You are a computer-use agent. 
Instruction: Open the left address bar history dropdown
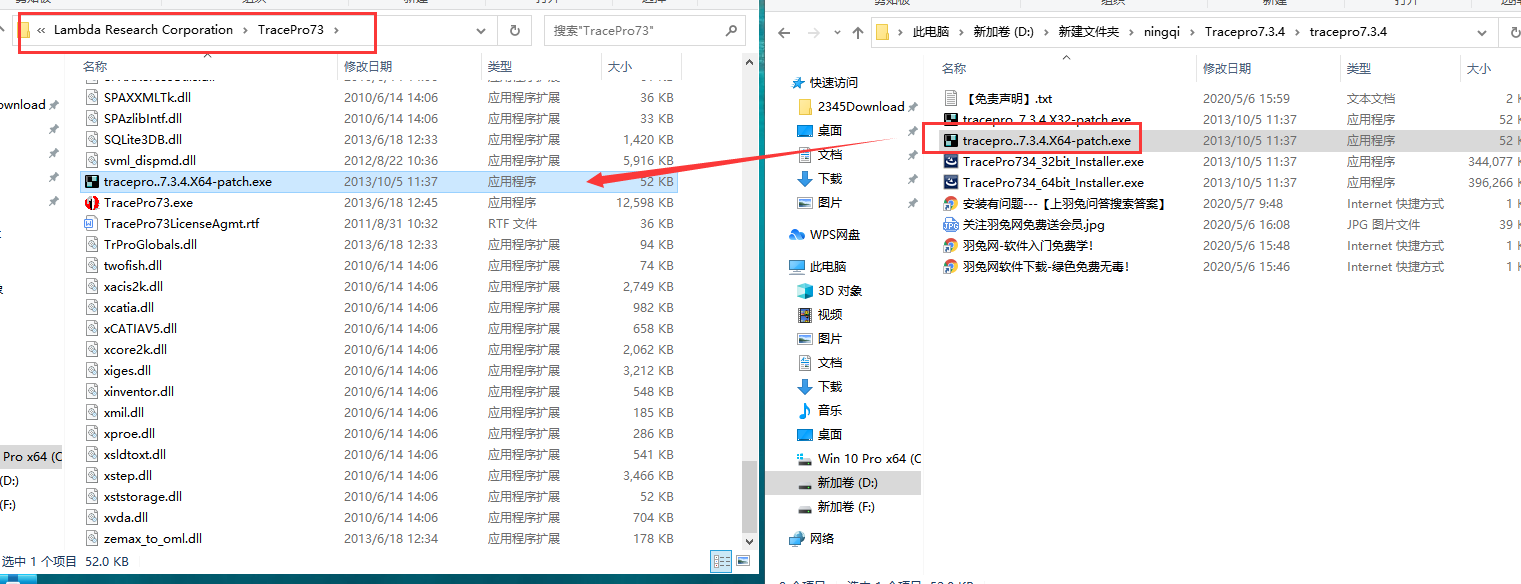(480, 31)
